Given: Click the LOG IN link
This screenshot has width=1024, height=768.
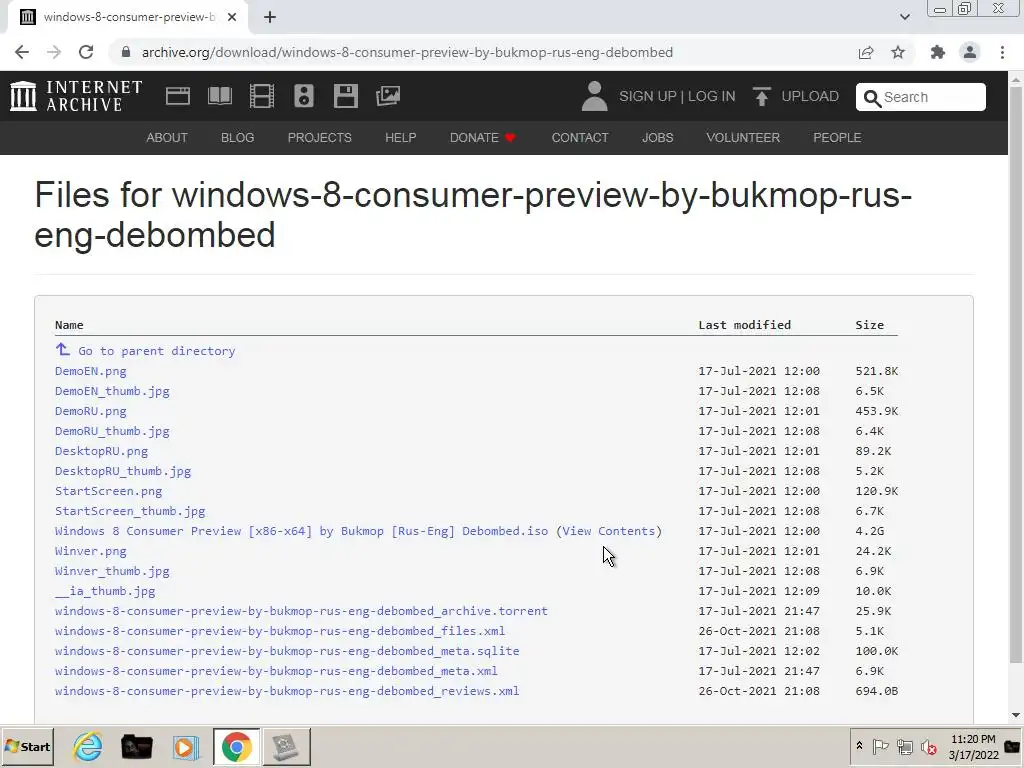Looking at the screenshot, I should (711, 96).
